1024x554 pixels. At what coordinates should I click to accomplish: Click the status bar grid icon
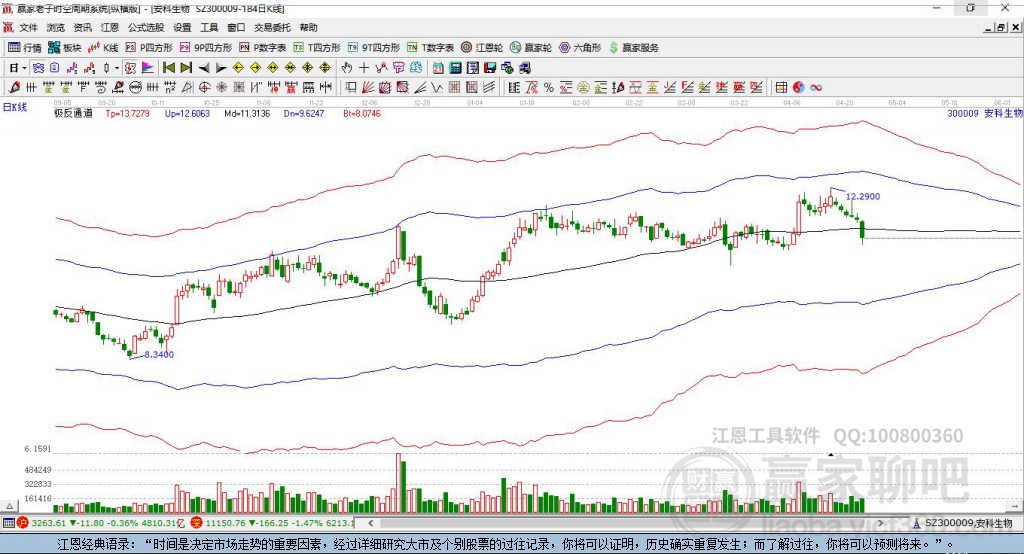click(8, 523)
